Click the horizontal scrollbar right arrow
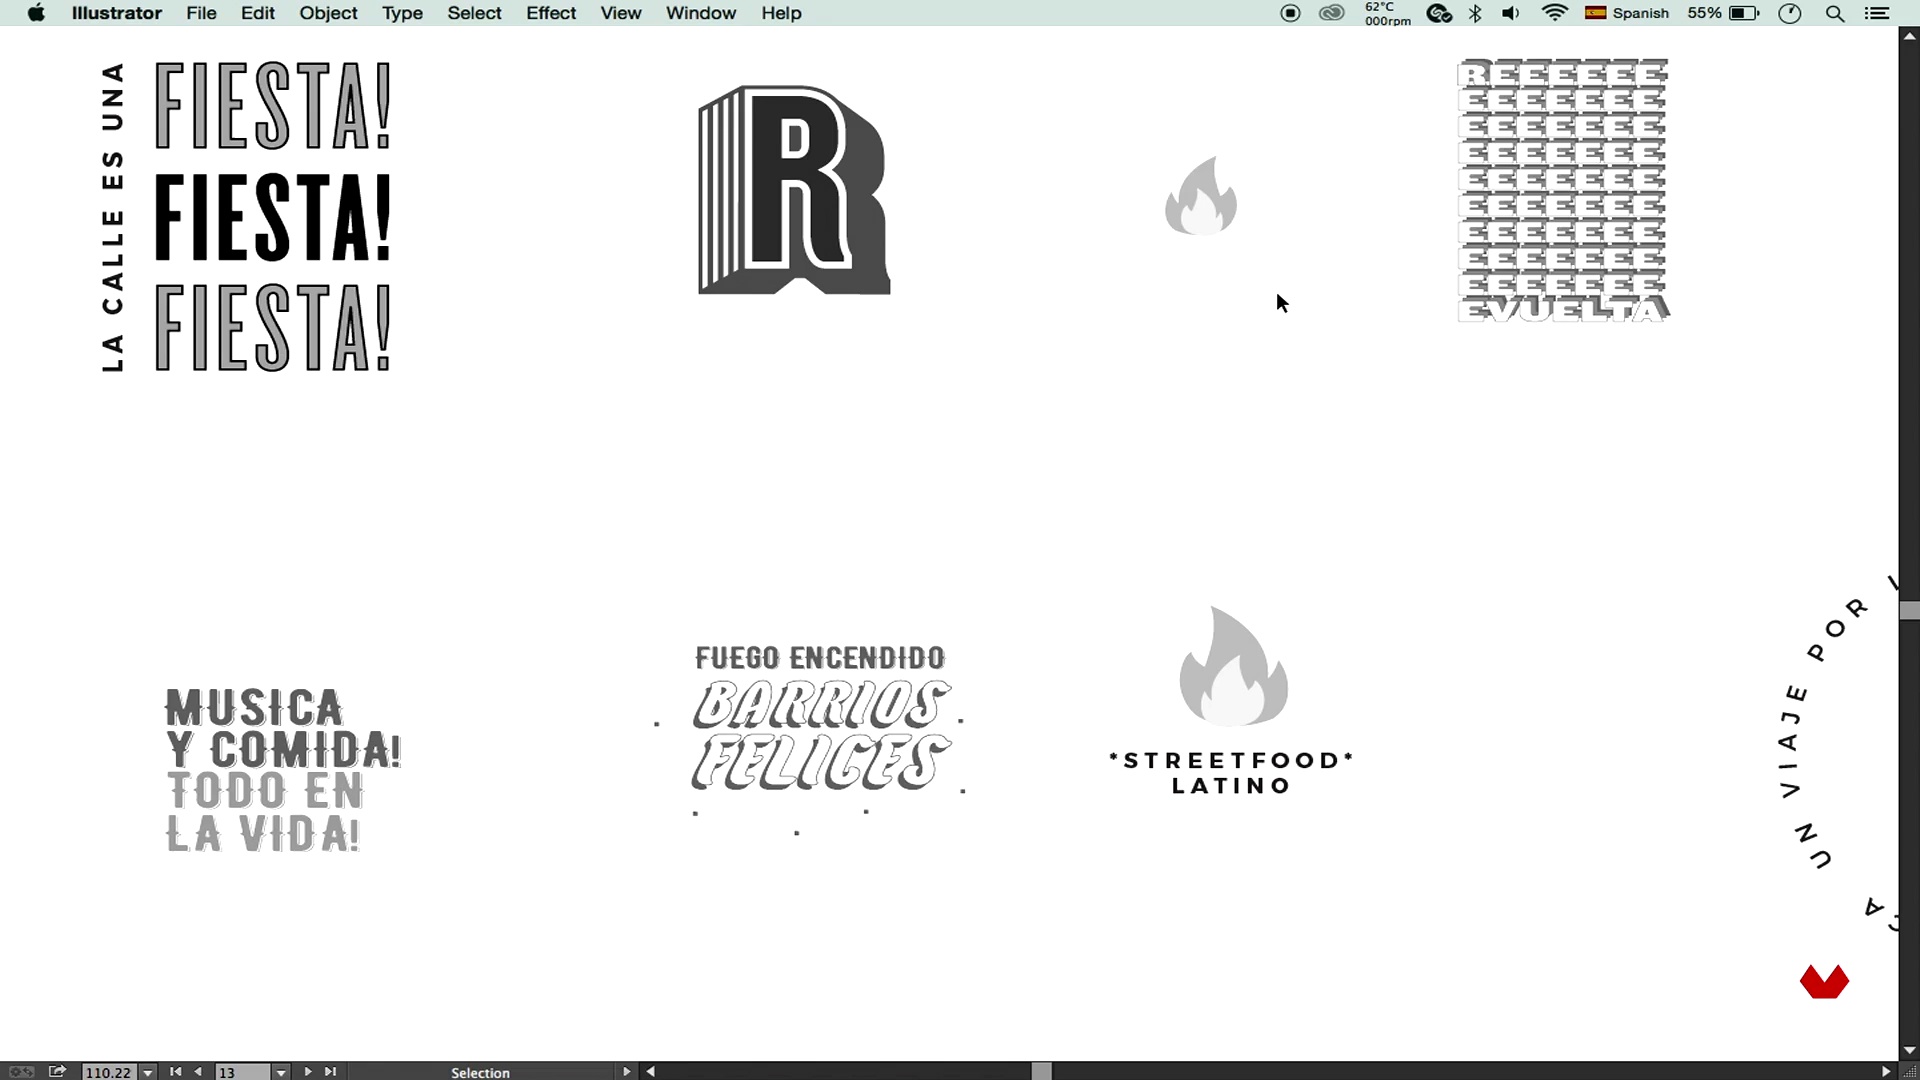Viewport: 1920px width, 1080px height. point(1886,1071)
